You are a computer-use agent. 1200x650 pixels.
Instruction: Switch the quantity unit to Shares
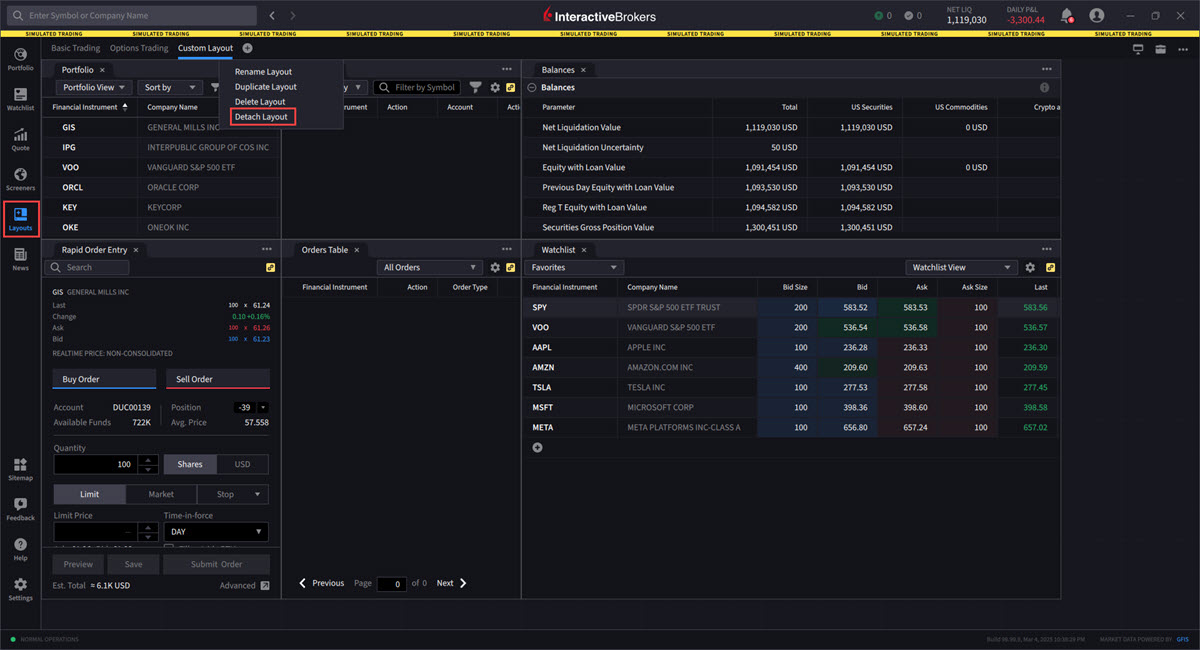pyautogui.click(x=190, y=464)
